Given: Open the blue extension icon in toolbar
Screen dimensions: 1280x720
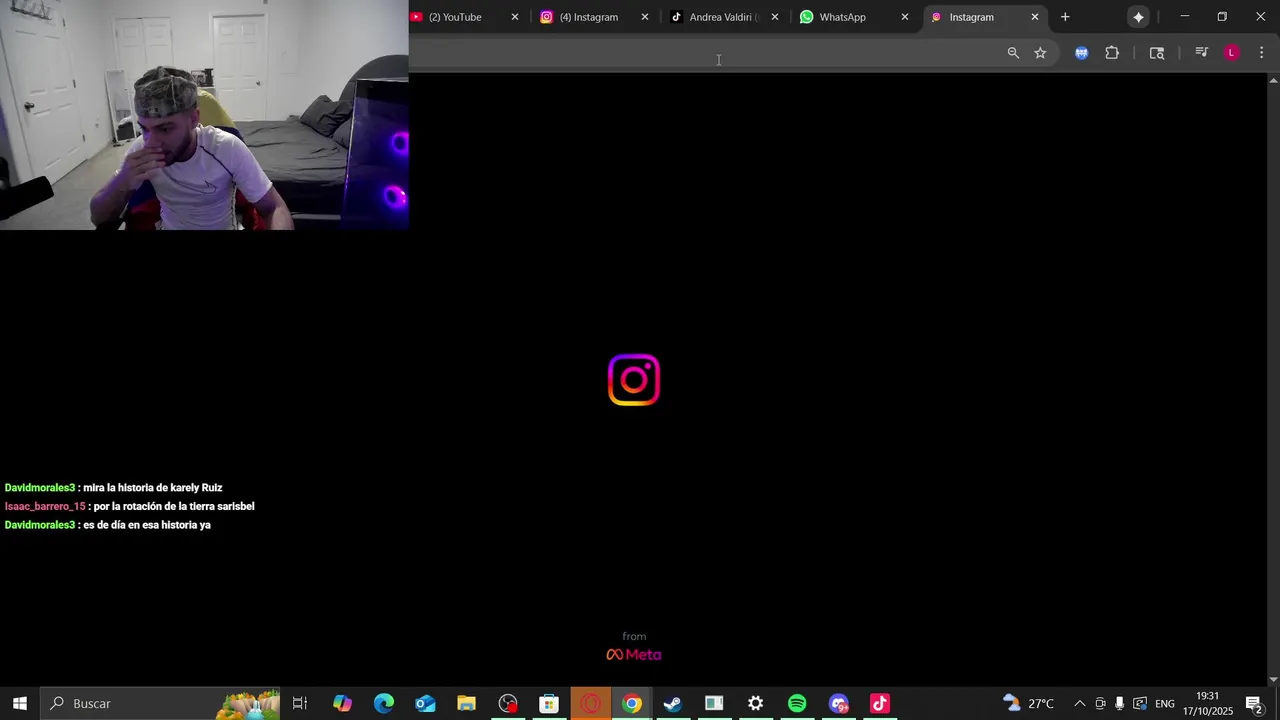Looking at the screenshot, I should pos(1081,53).
